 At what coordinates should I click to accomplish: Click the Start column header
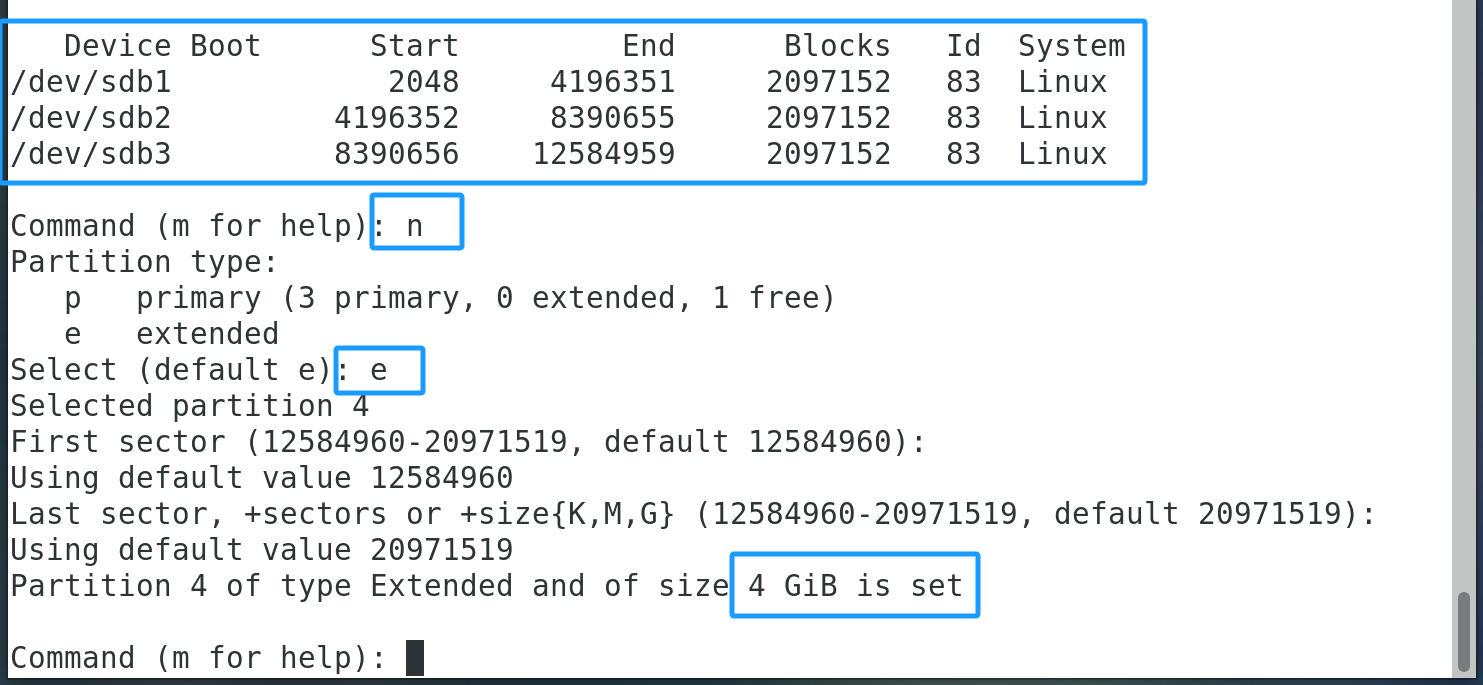[x=414, y=46]
